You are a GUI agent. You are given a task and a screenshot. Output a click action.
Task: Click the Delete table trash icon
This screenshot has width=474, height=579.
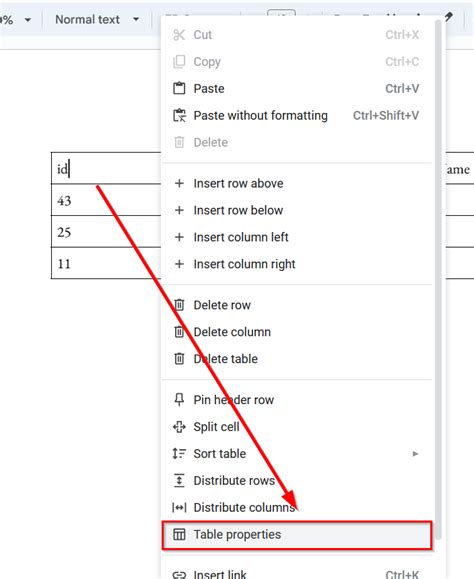[179, 359]
